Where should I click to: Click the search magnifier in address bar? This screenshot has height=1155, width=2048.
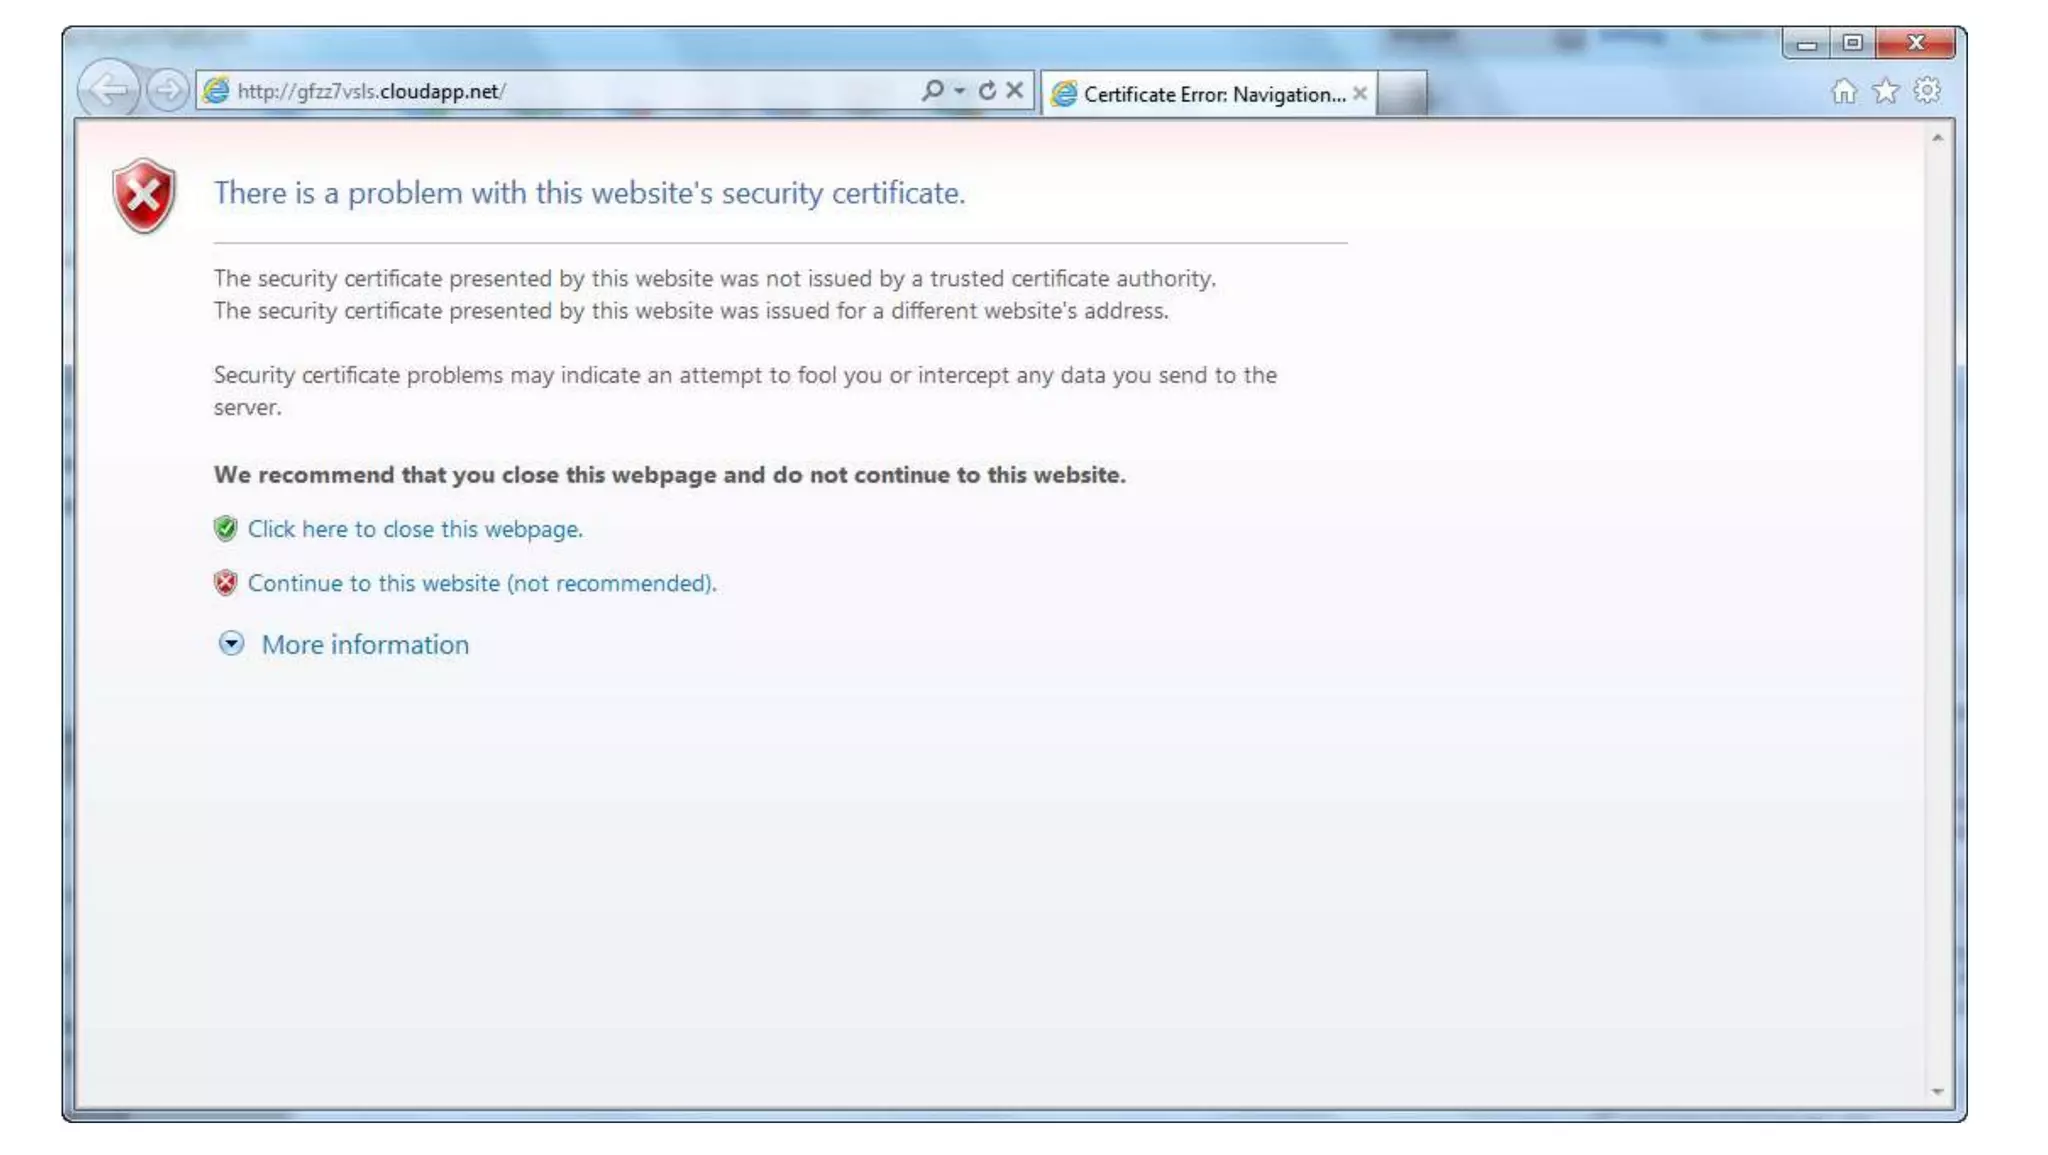pos(932,91)
